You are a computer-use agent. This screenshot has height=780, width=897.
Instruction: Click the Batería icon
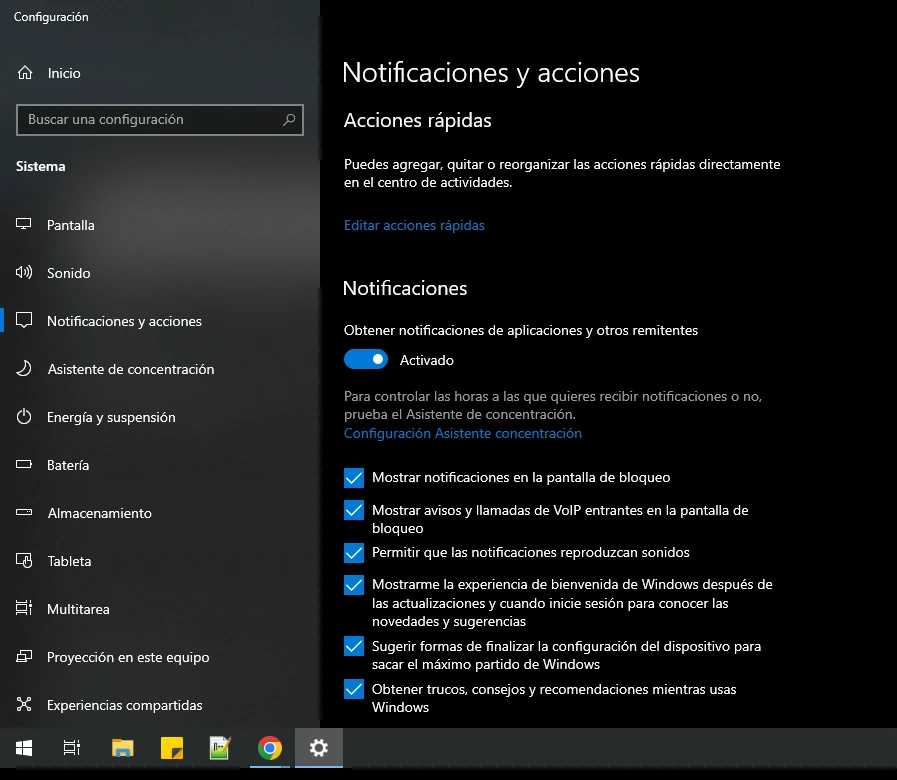tap(23, 465)
